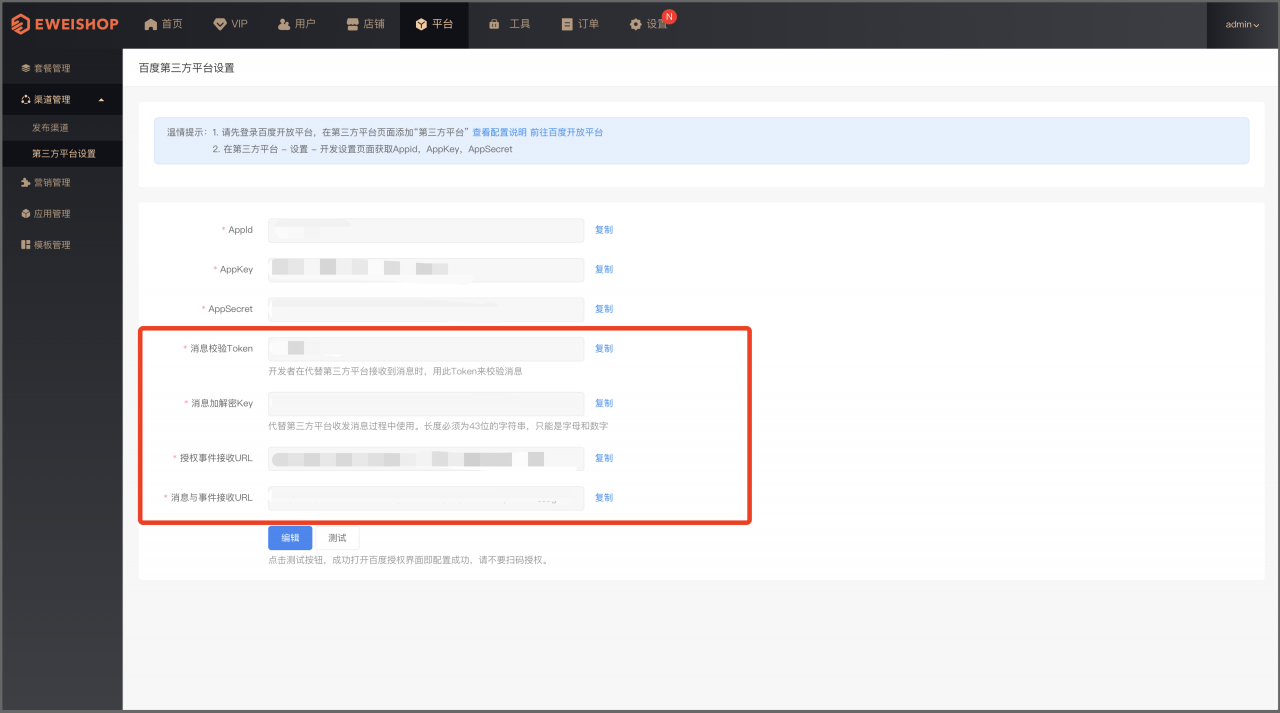Click the 43位 key length hint text

pyautogui.click(x=438, y=426)
